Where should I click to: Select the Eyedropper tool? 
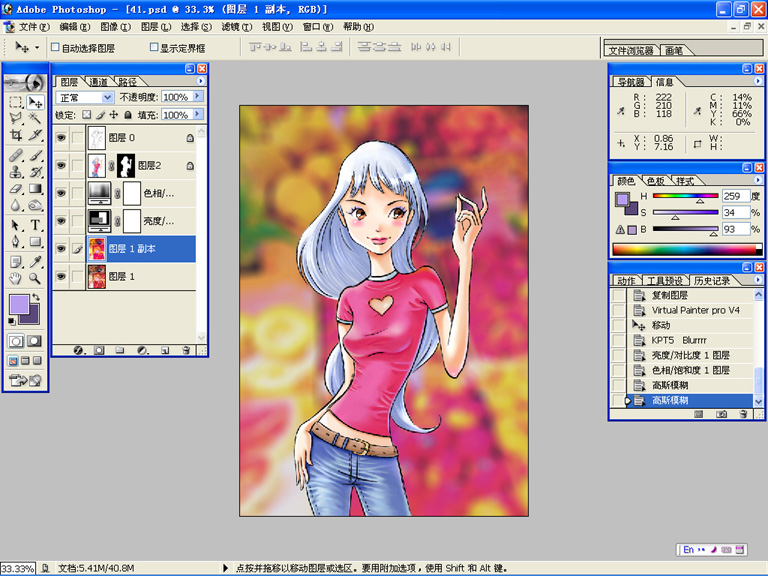click(x=34, y=262)
